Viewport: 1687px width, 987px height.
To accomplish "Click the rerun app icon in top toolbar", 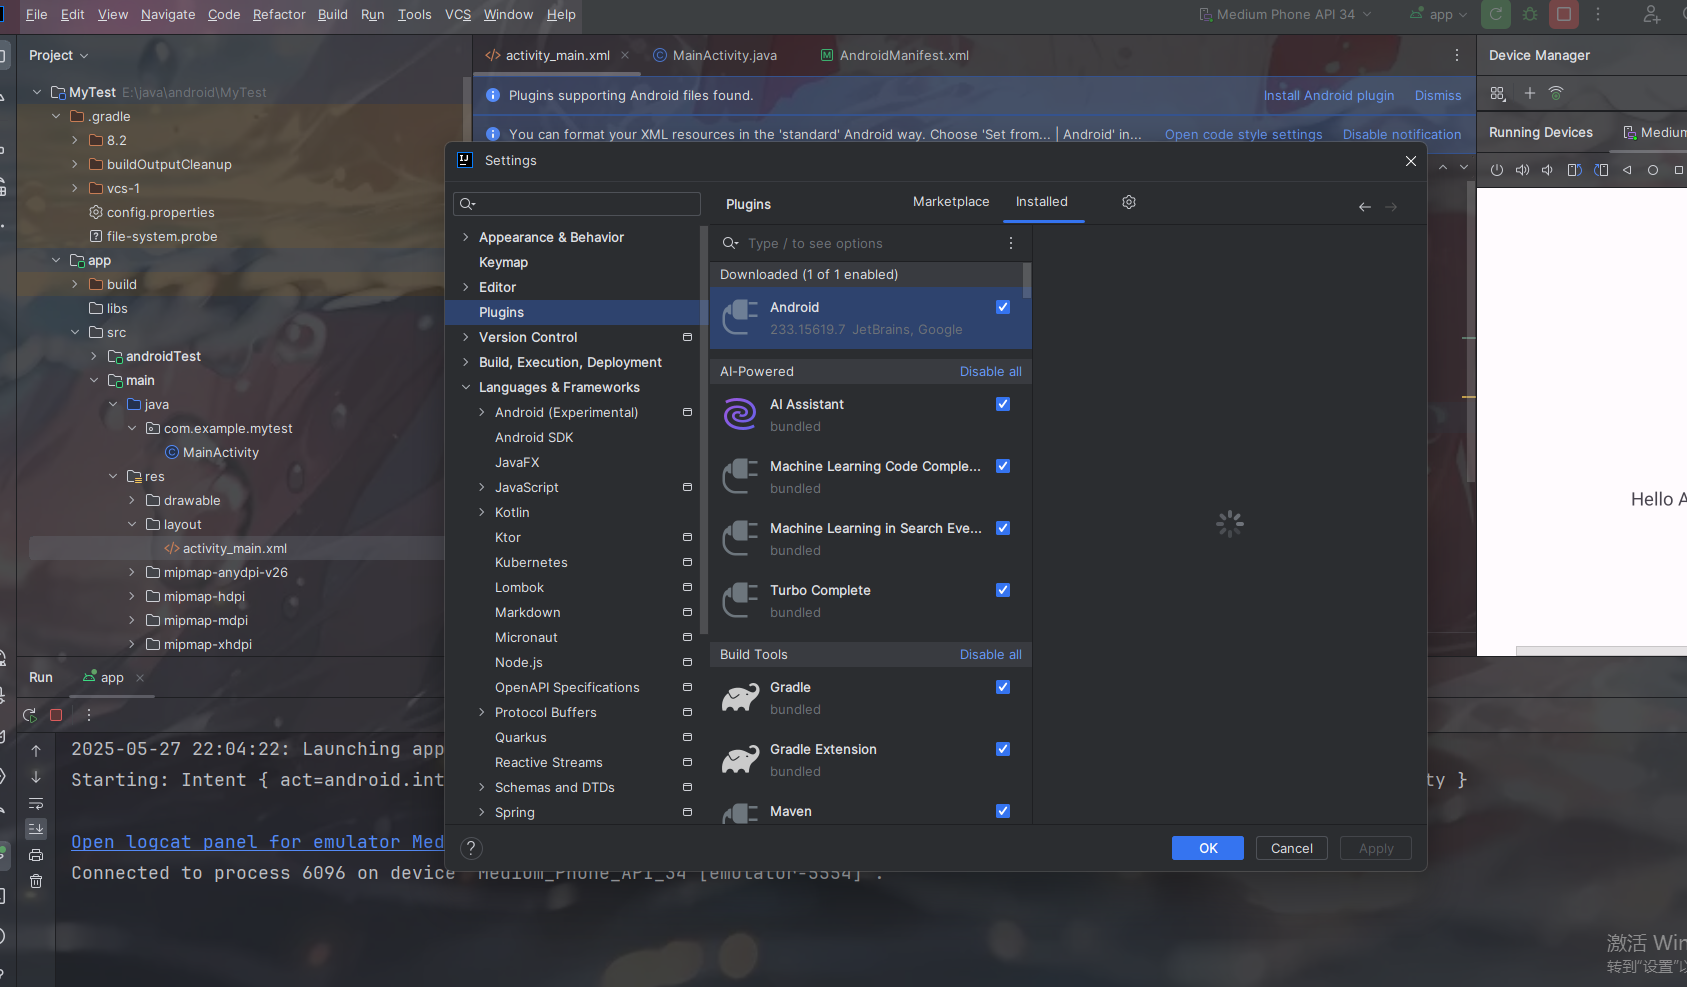I will pyautogui.click(x=1496, y=14).
